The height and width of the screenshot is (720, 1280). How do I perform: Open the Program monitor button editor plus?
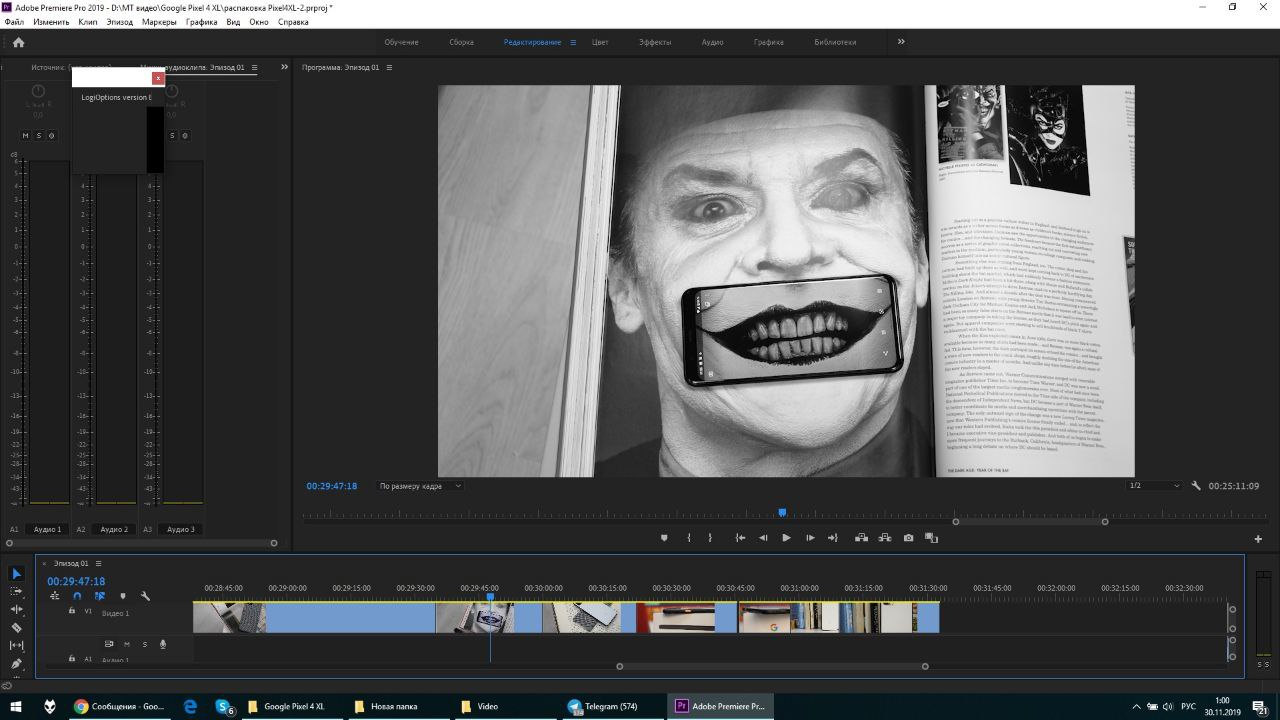tap(1258, 538)
